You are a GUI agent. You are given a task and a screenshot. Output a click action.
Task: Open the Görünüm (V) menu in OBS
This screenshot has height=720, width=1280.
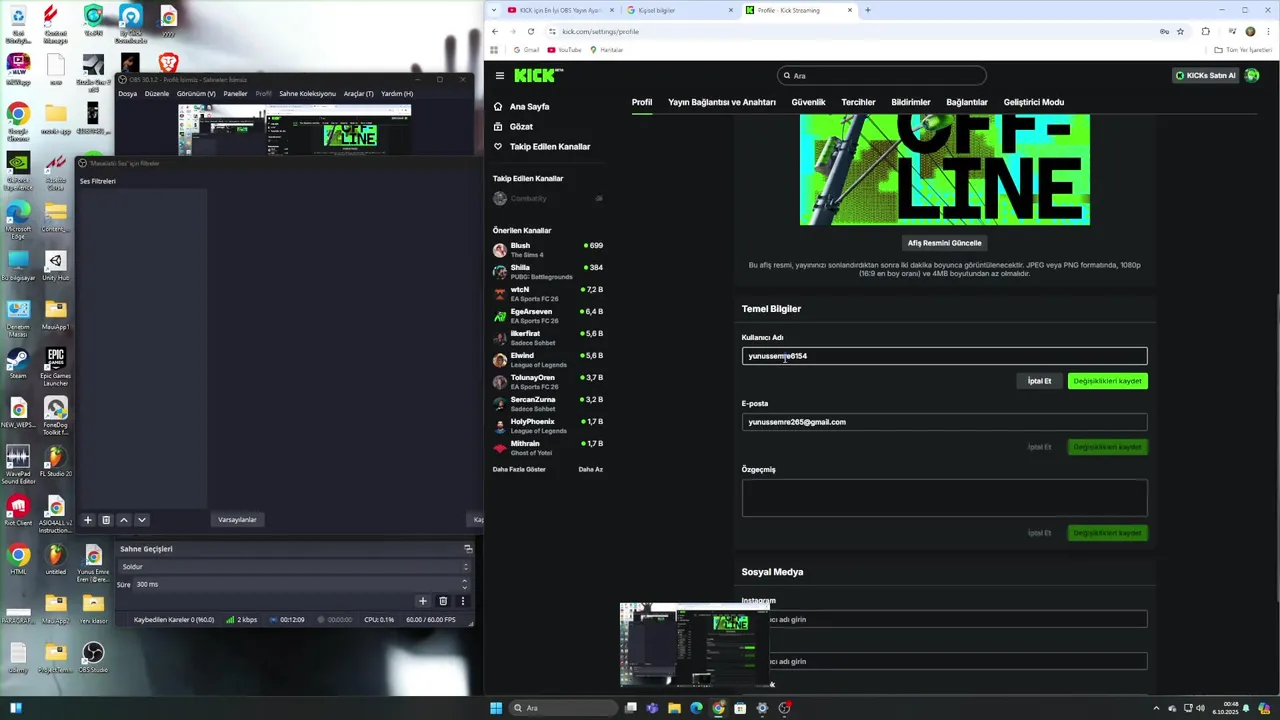coord(196,94)
